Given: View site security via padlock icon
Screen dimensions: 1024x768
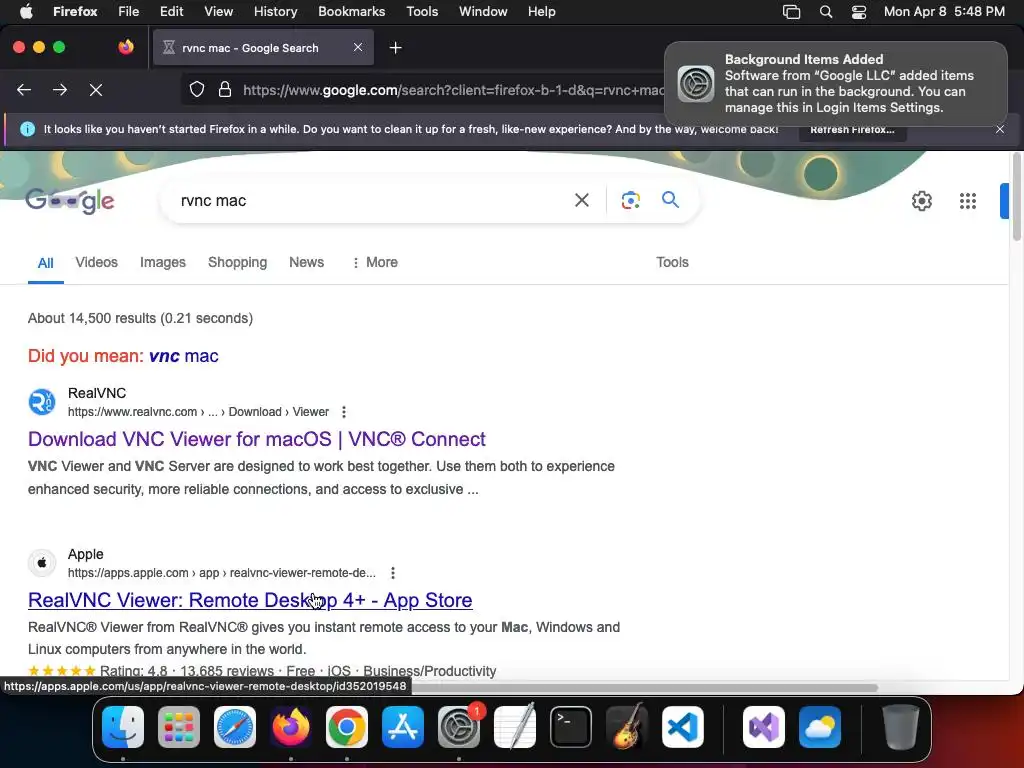Looking at the screenshot, I should point(225,89).
